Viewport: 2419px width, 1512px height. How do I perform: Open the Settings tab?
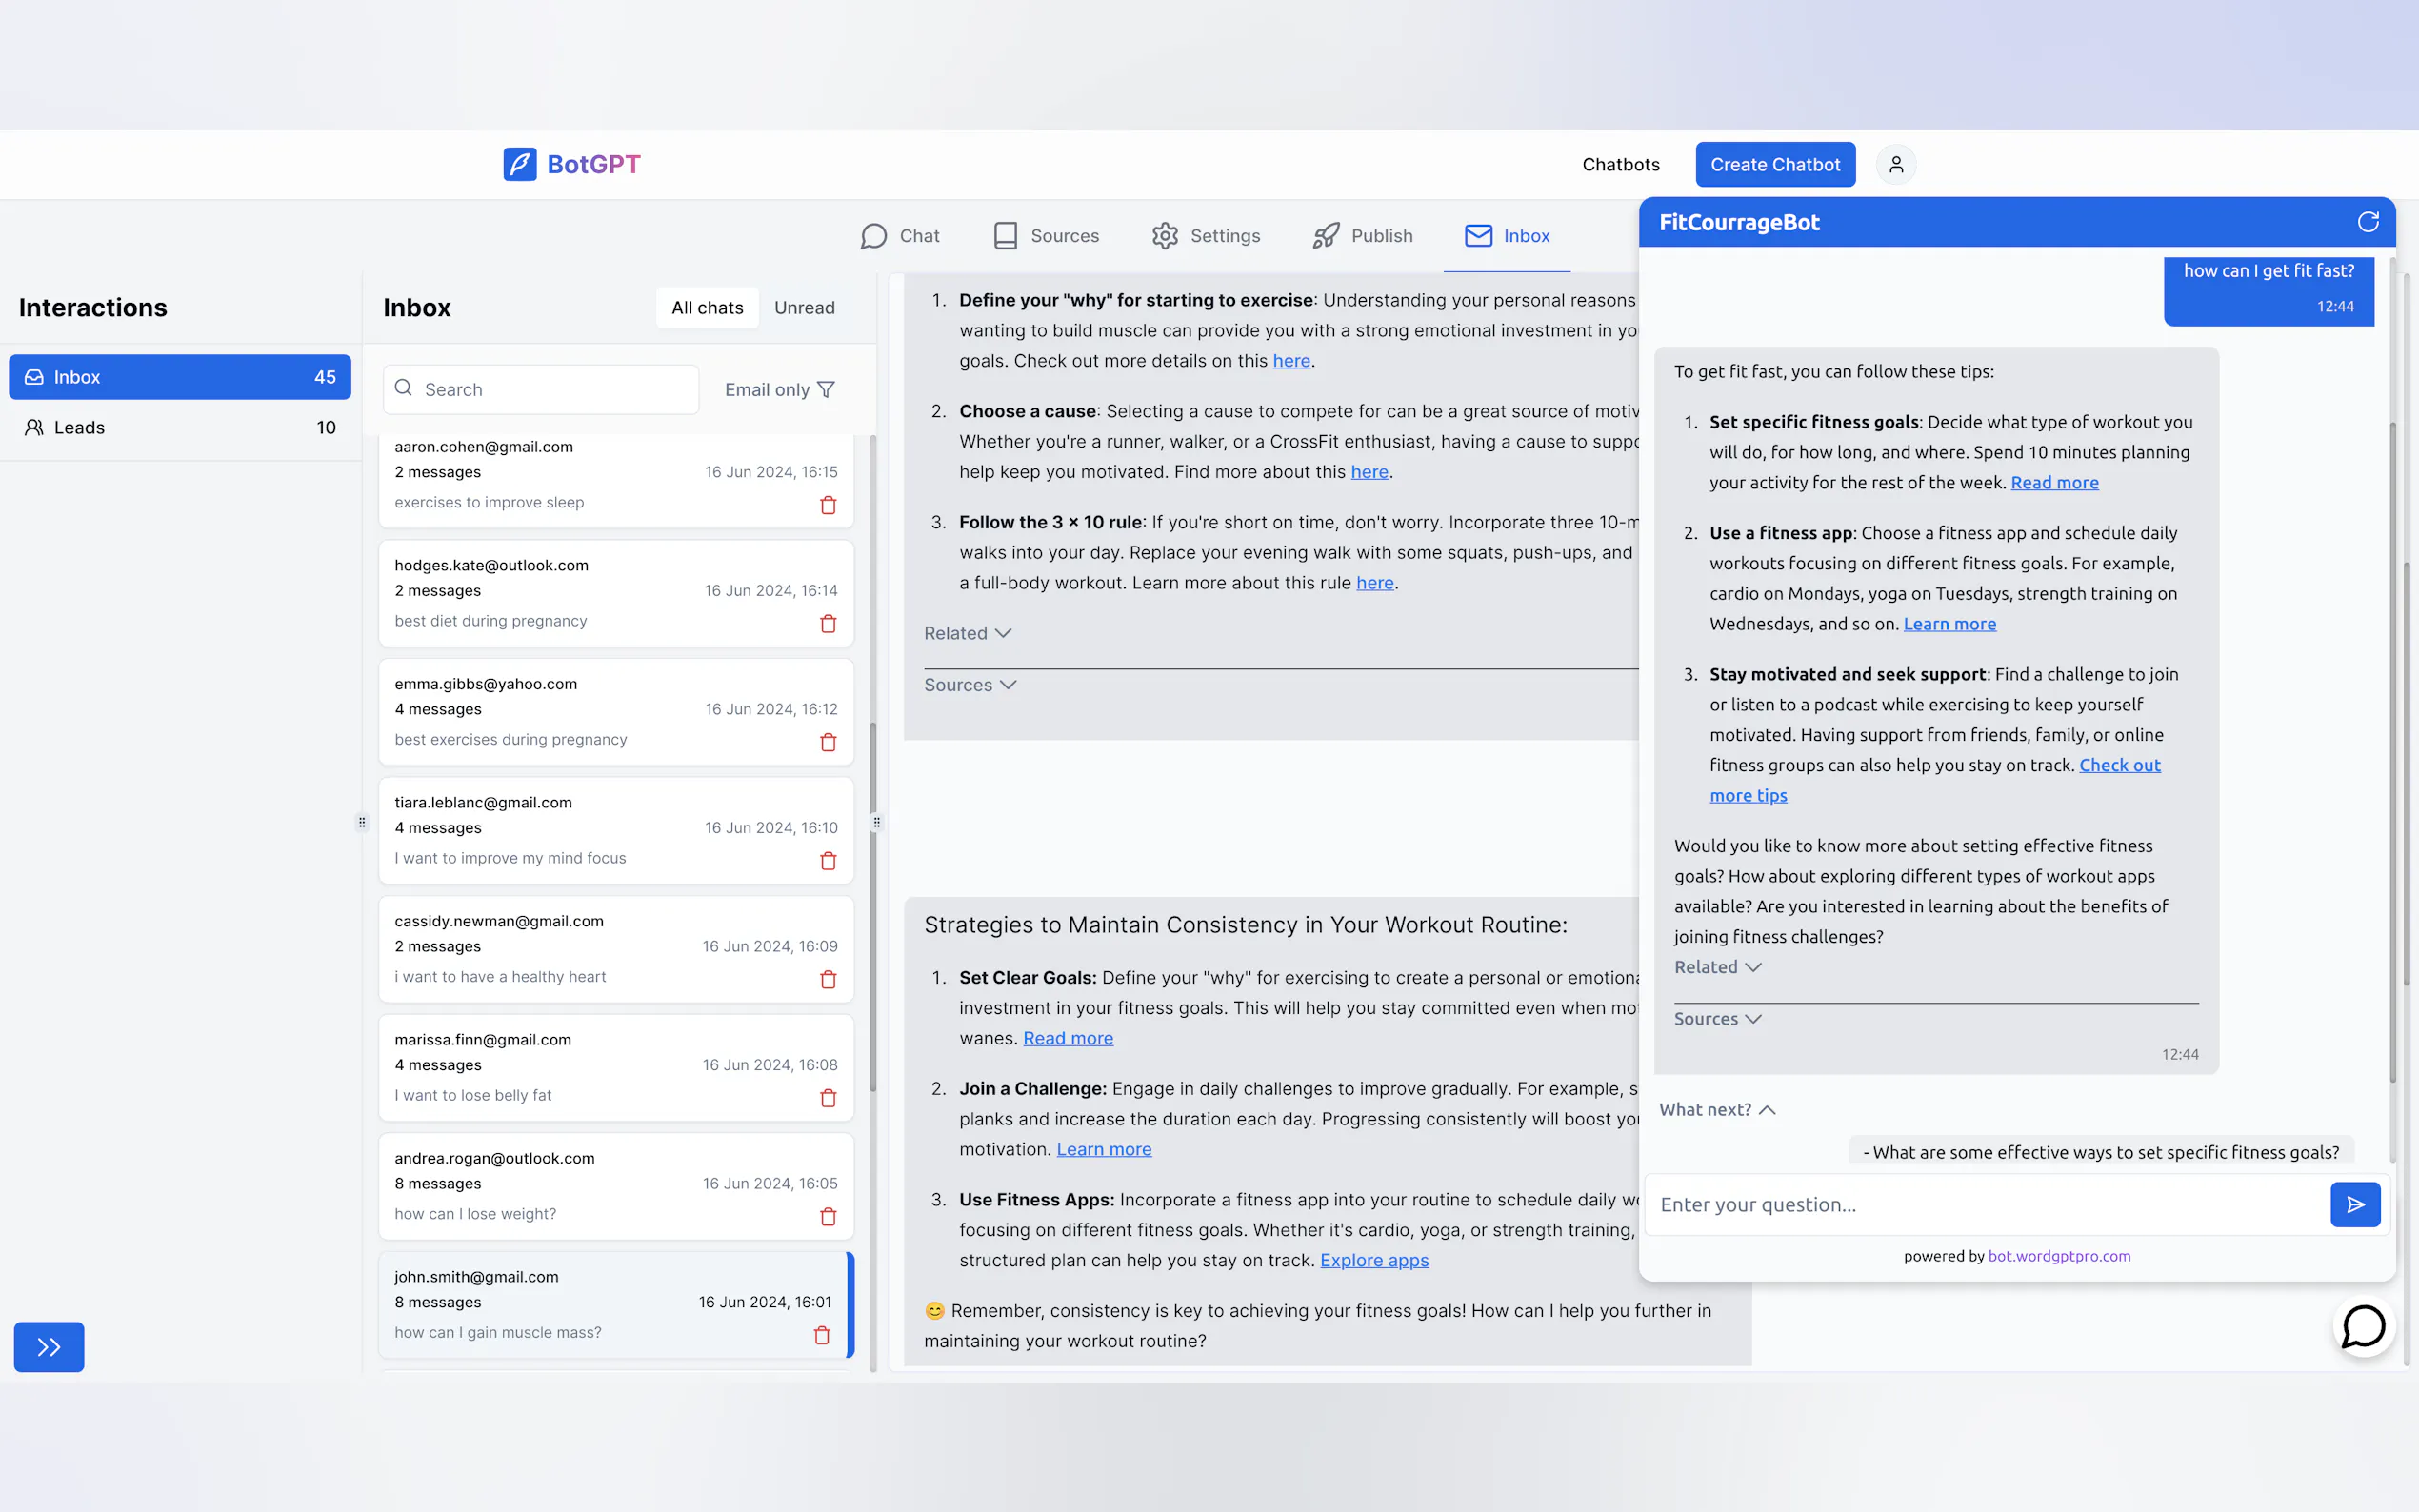pyautogui.click(x=1206, y=236)
